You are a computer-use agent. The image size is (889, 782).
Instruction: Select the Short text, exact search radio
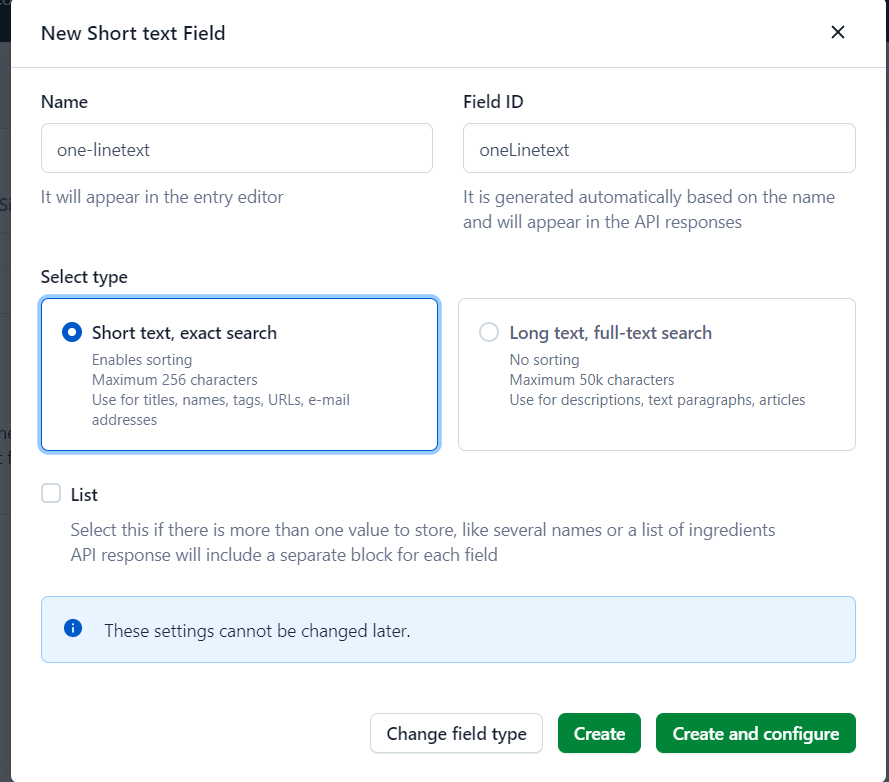click(72, 333)
